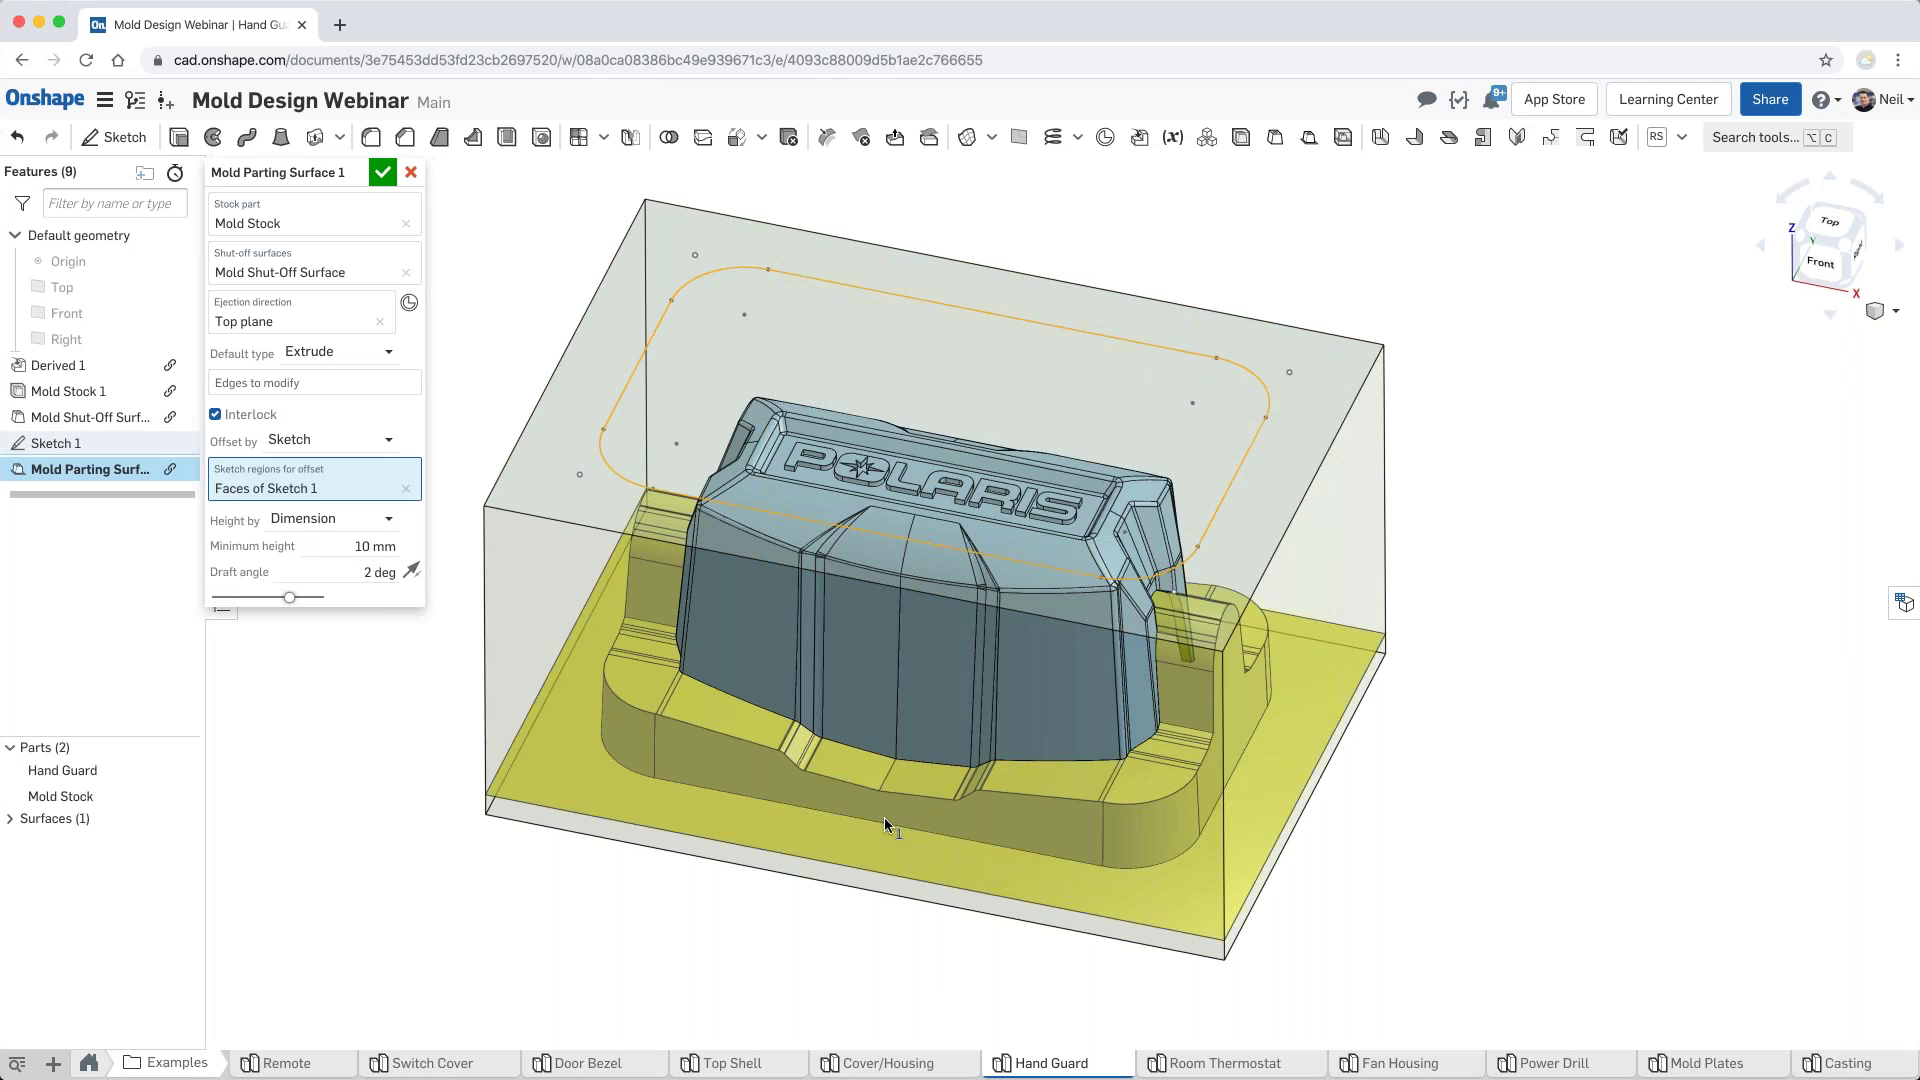
Task: Collapse the Default geometry tree section
Action: (x=14, y=235)
